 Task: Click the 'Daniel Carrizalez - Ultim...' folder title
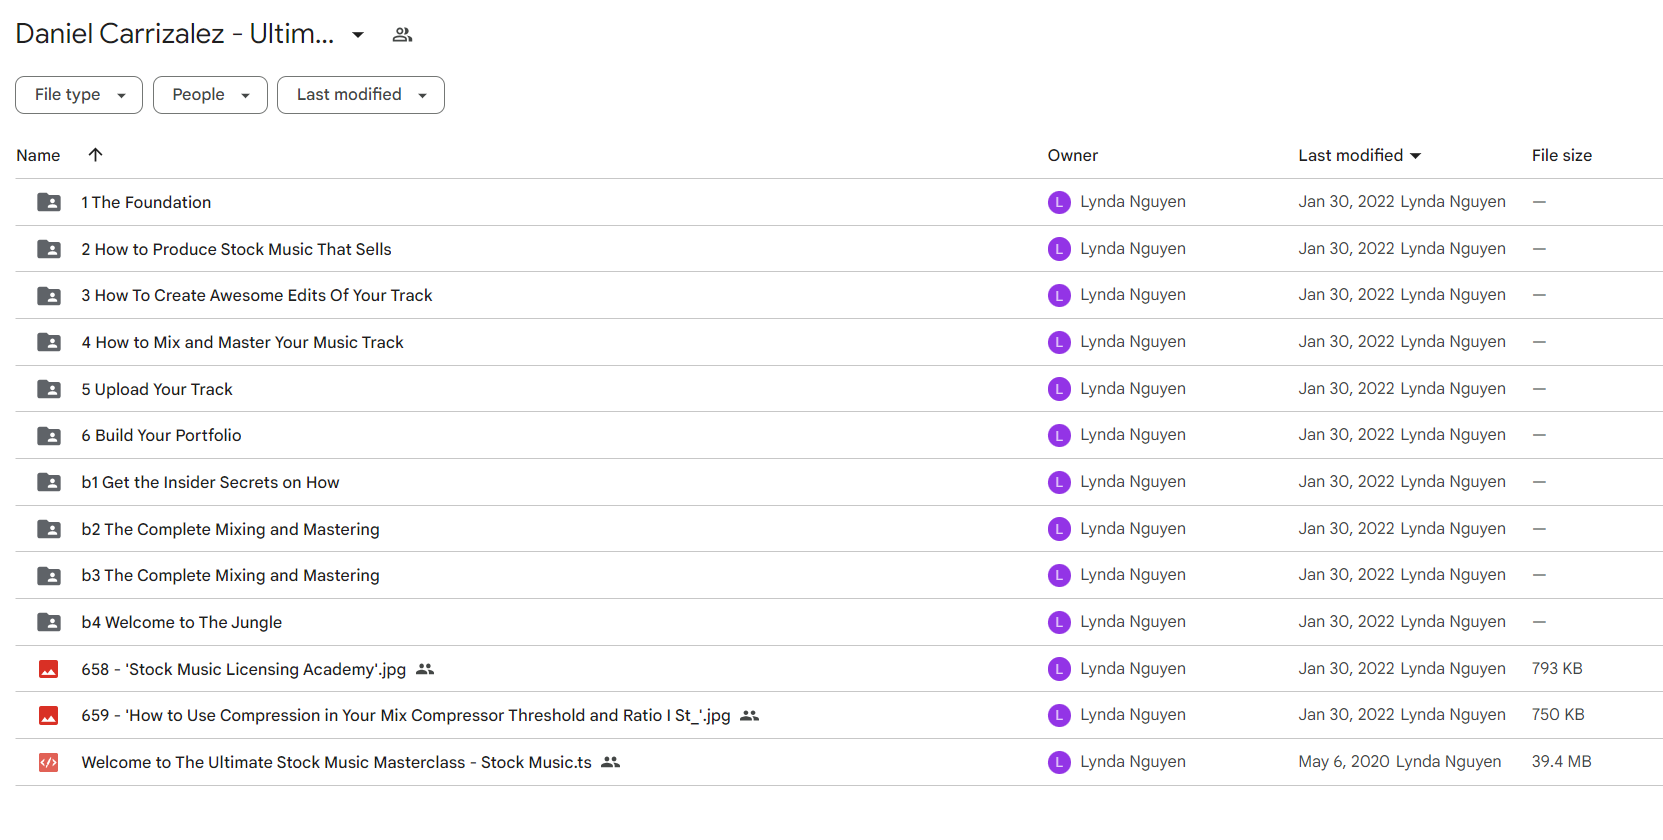pyautogui.click(x=175, y=34)
